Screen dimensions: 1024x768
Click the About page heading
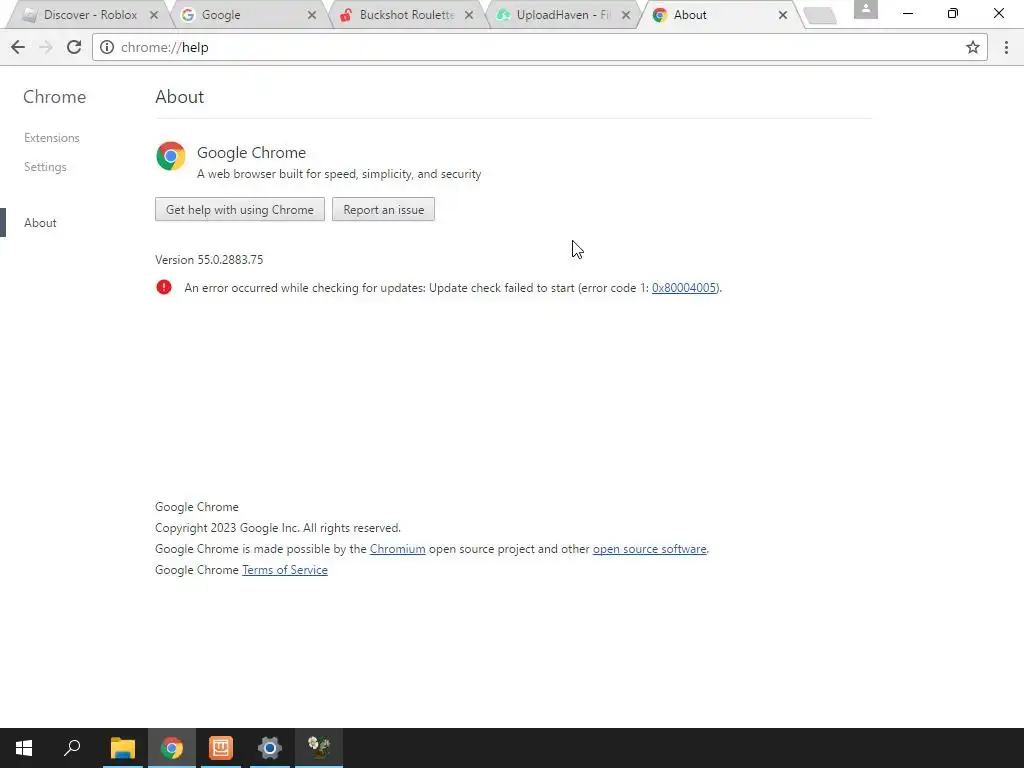tap(180, 97)
